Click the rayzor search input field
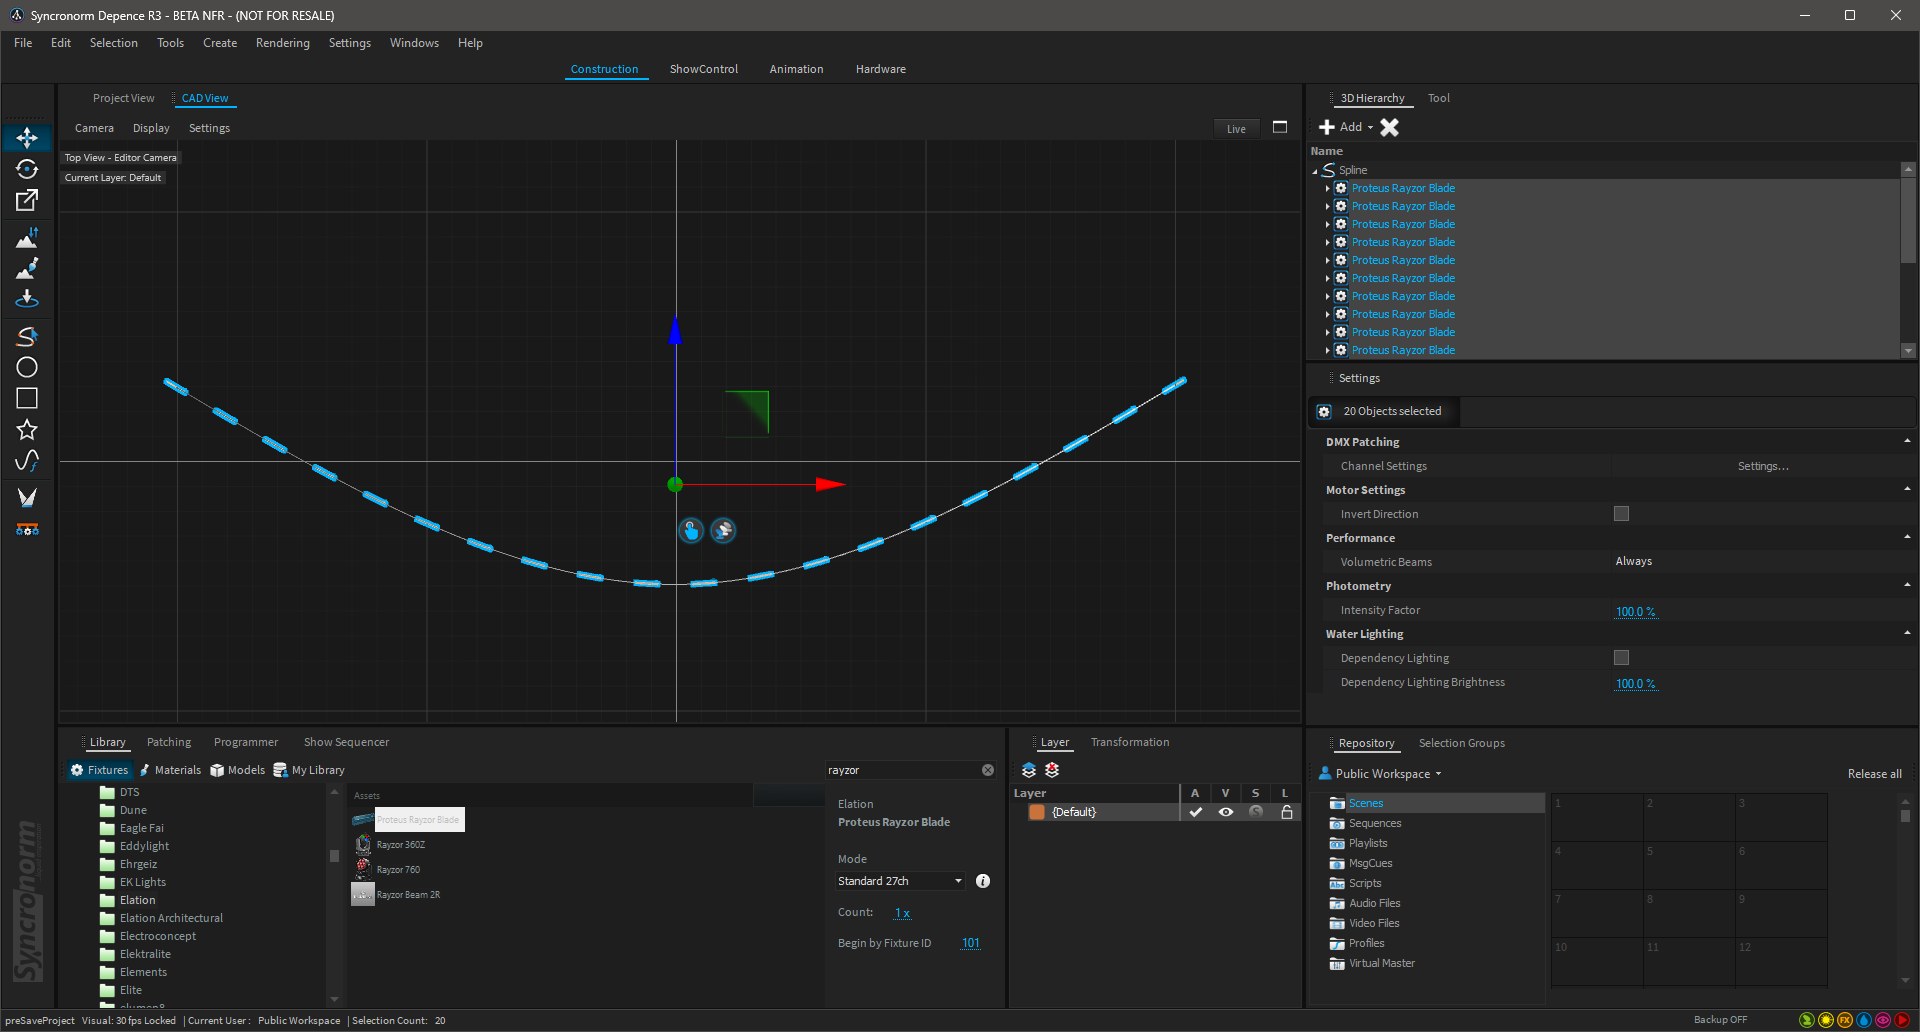This screenshot has width=1920, height=1032. [902, 770]
